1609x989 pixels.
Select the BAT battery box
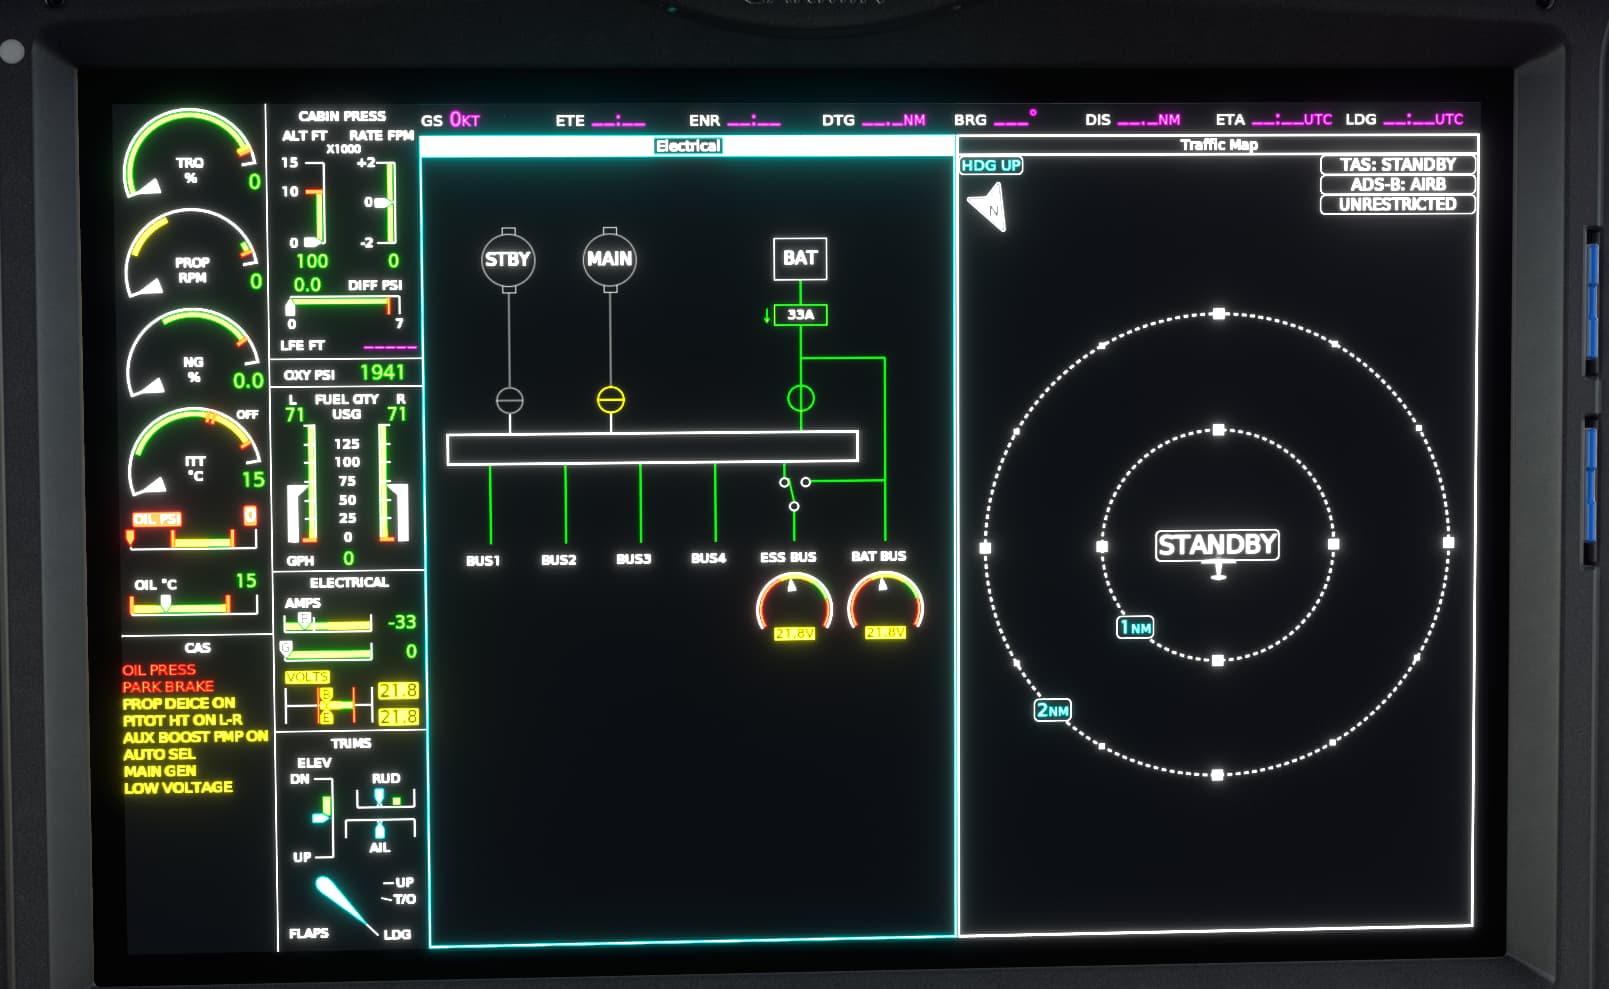(800, 258)
